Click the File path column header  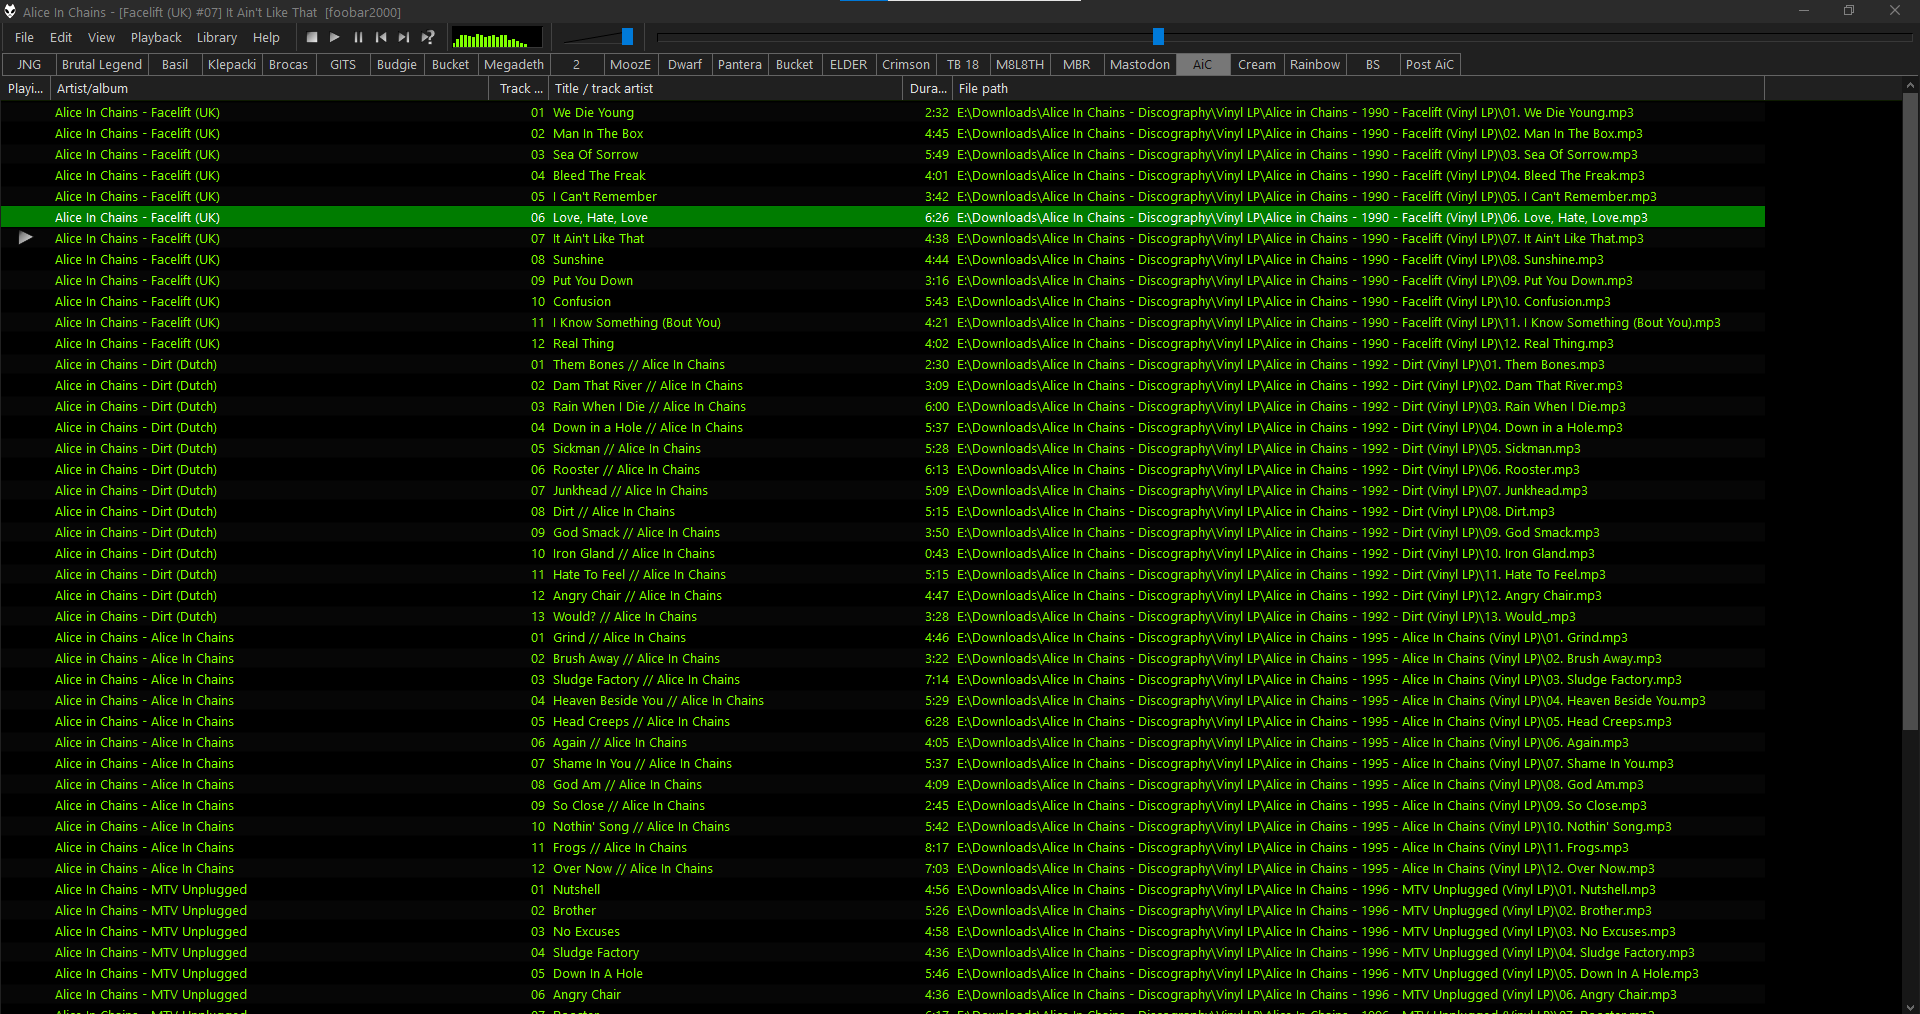1359,88
